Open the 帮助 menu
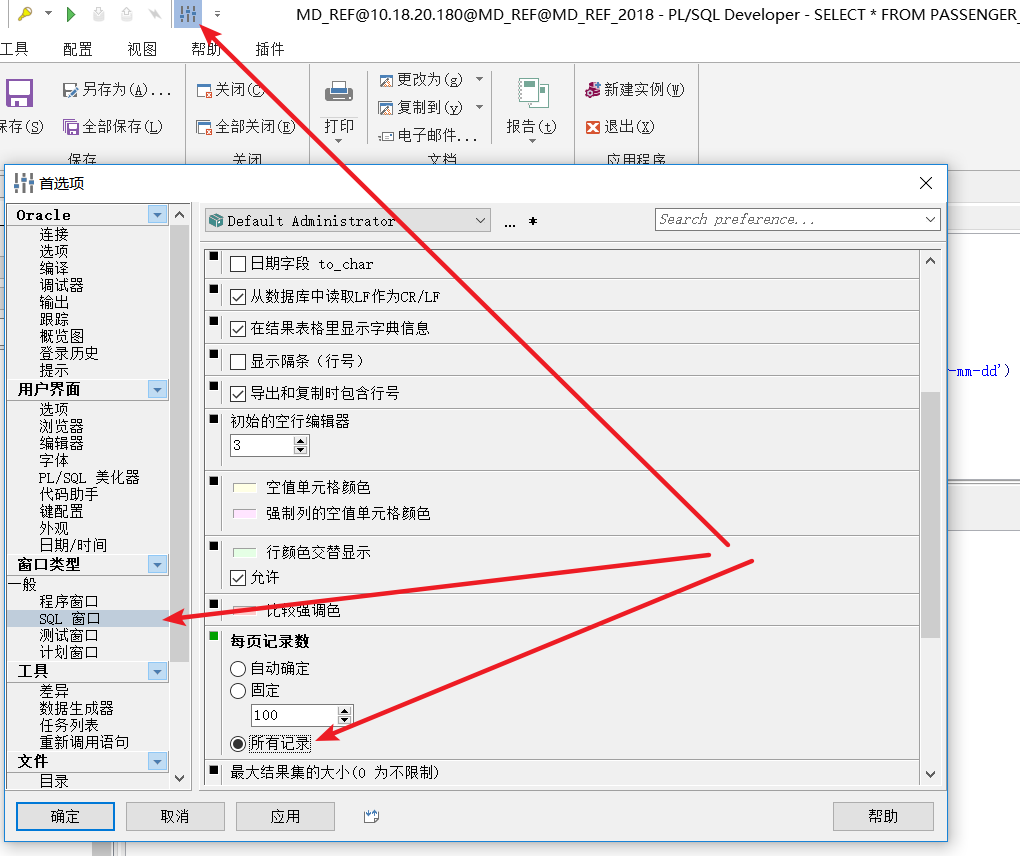 pos(206,49)
